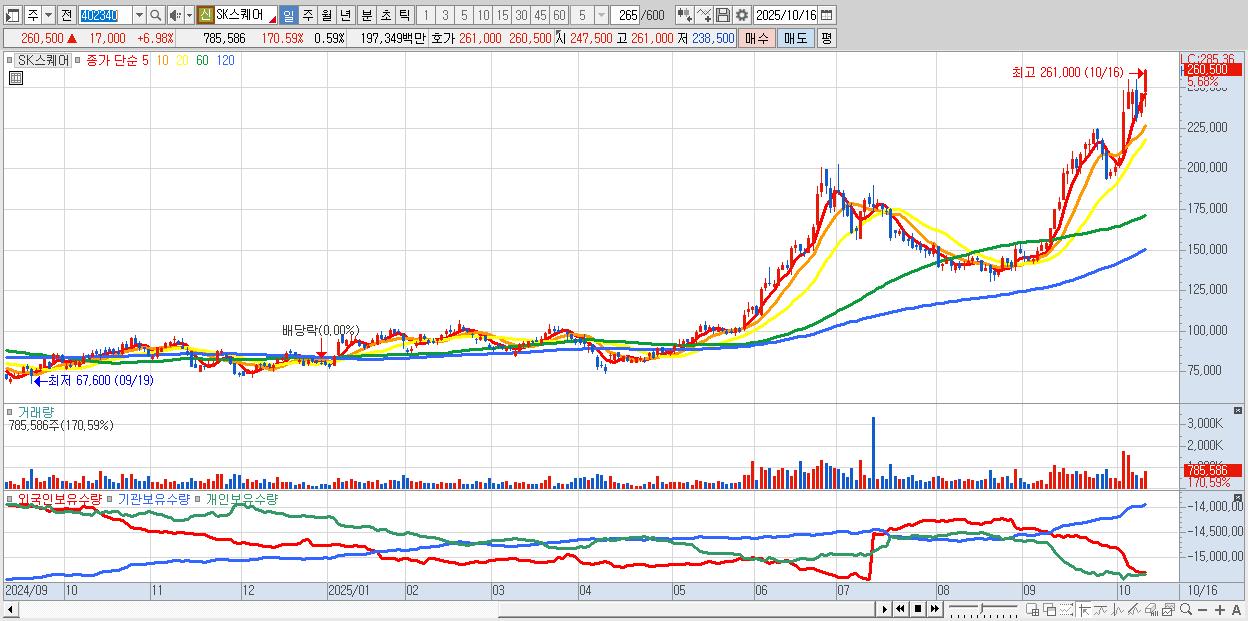Click the dotted-frame chart icon in bottom toolbar
This screenshot has height=621, width=1248.
pos(1066,610)
